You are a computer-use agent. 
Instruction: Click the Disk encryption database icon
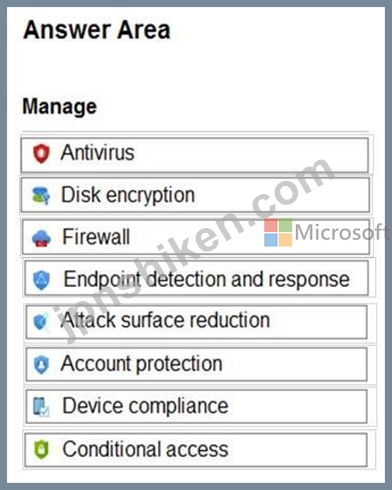click(x=41, y=195)
